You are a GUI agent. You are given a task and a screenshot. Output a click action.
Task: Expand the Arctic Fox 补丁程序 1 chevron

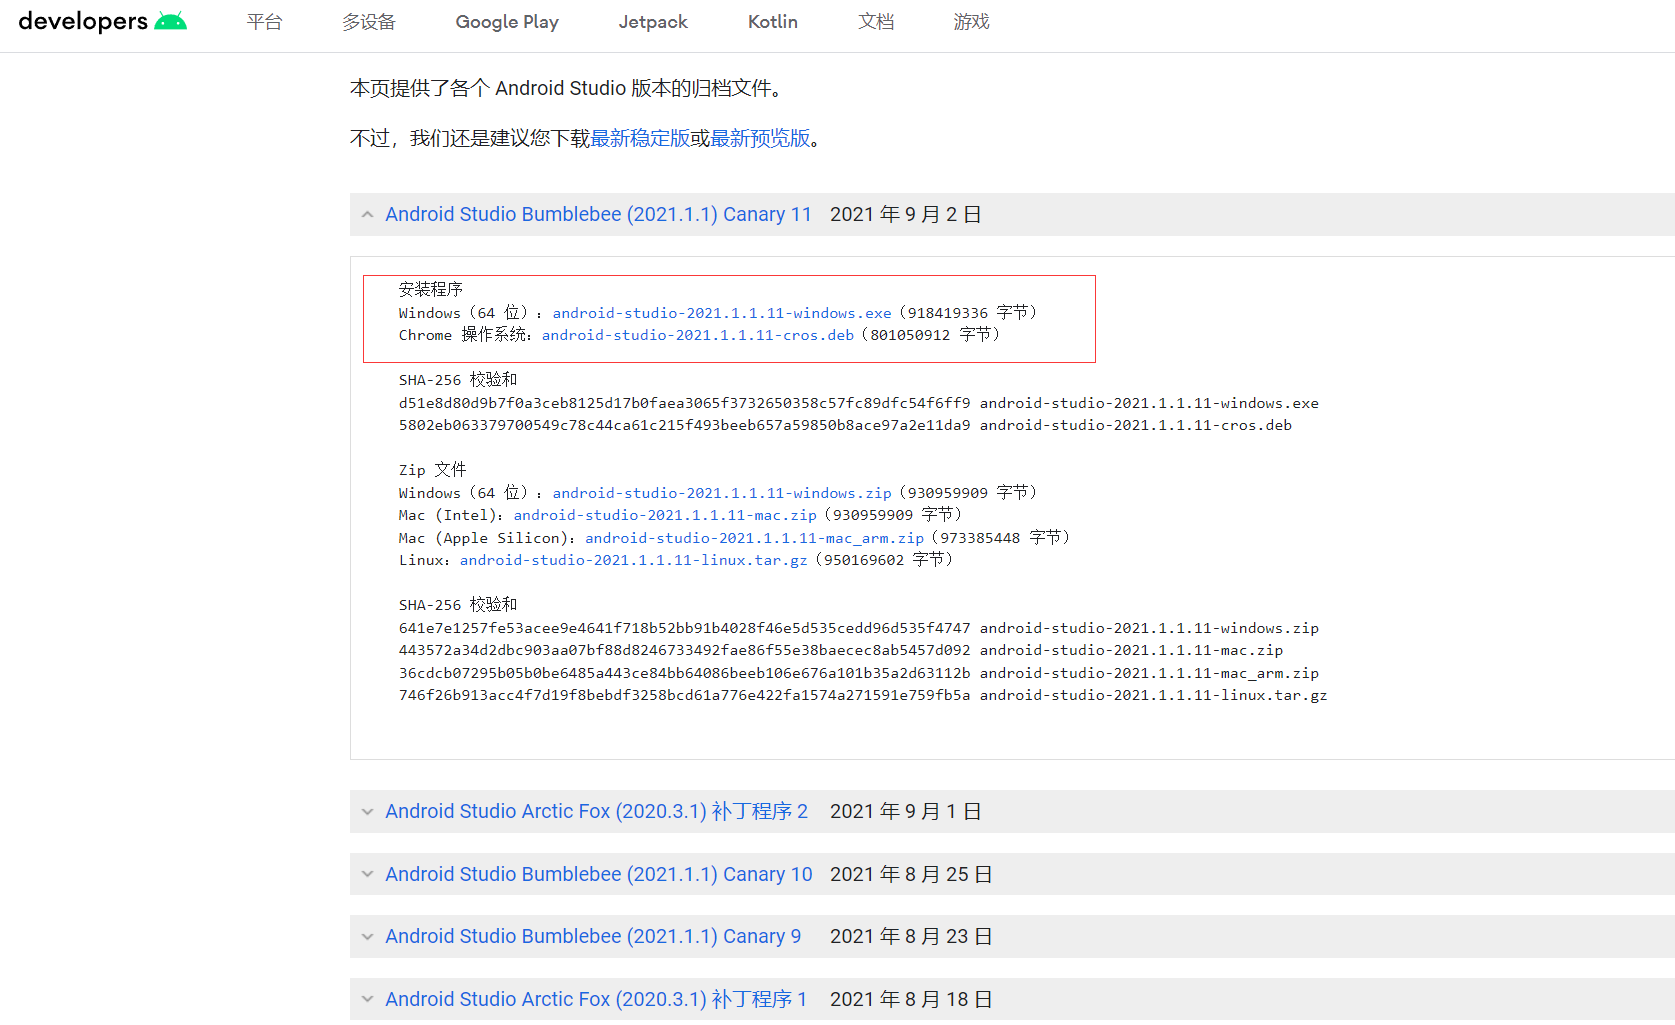click(x=368, y=1000)
